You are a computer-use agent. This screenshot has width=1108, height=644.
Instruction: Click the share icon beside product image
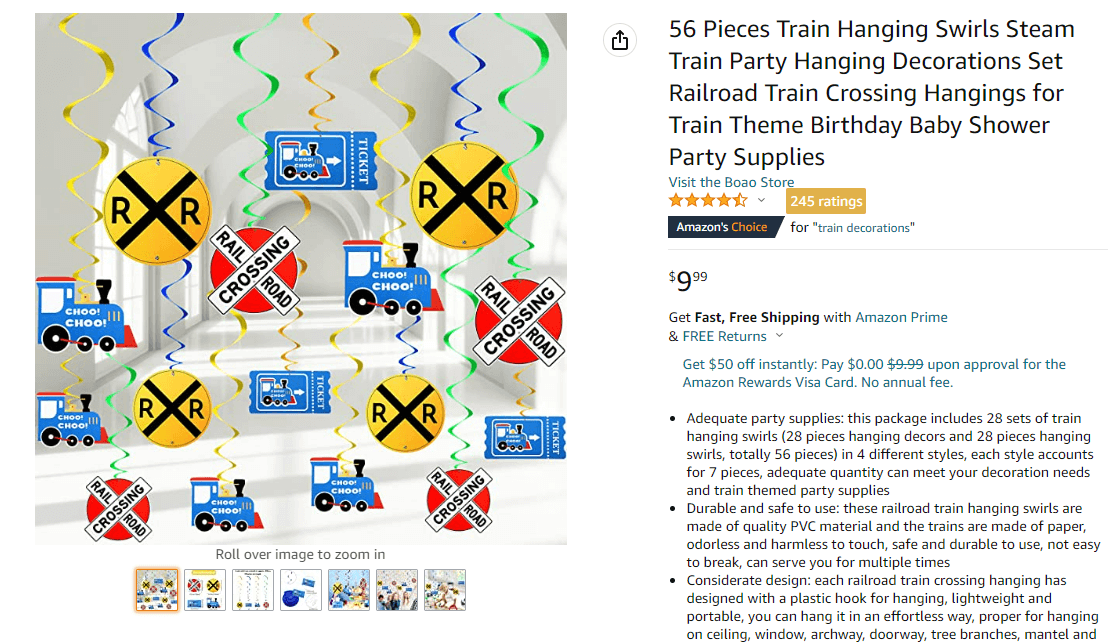[x=620, y=40]
